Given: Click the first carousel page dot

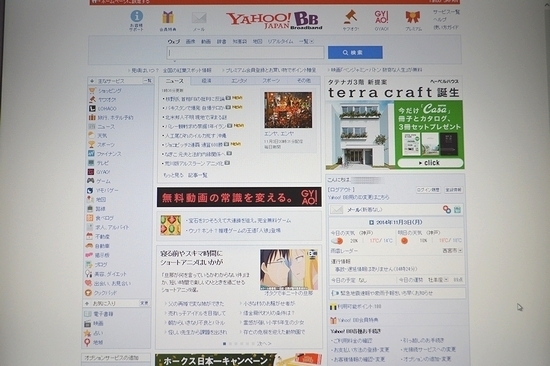Looking at the screenshot, I should (x=224, y=344).
